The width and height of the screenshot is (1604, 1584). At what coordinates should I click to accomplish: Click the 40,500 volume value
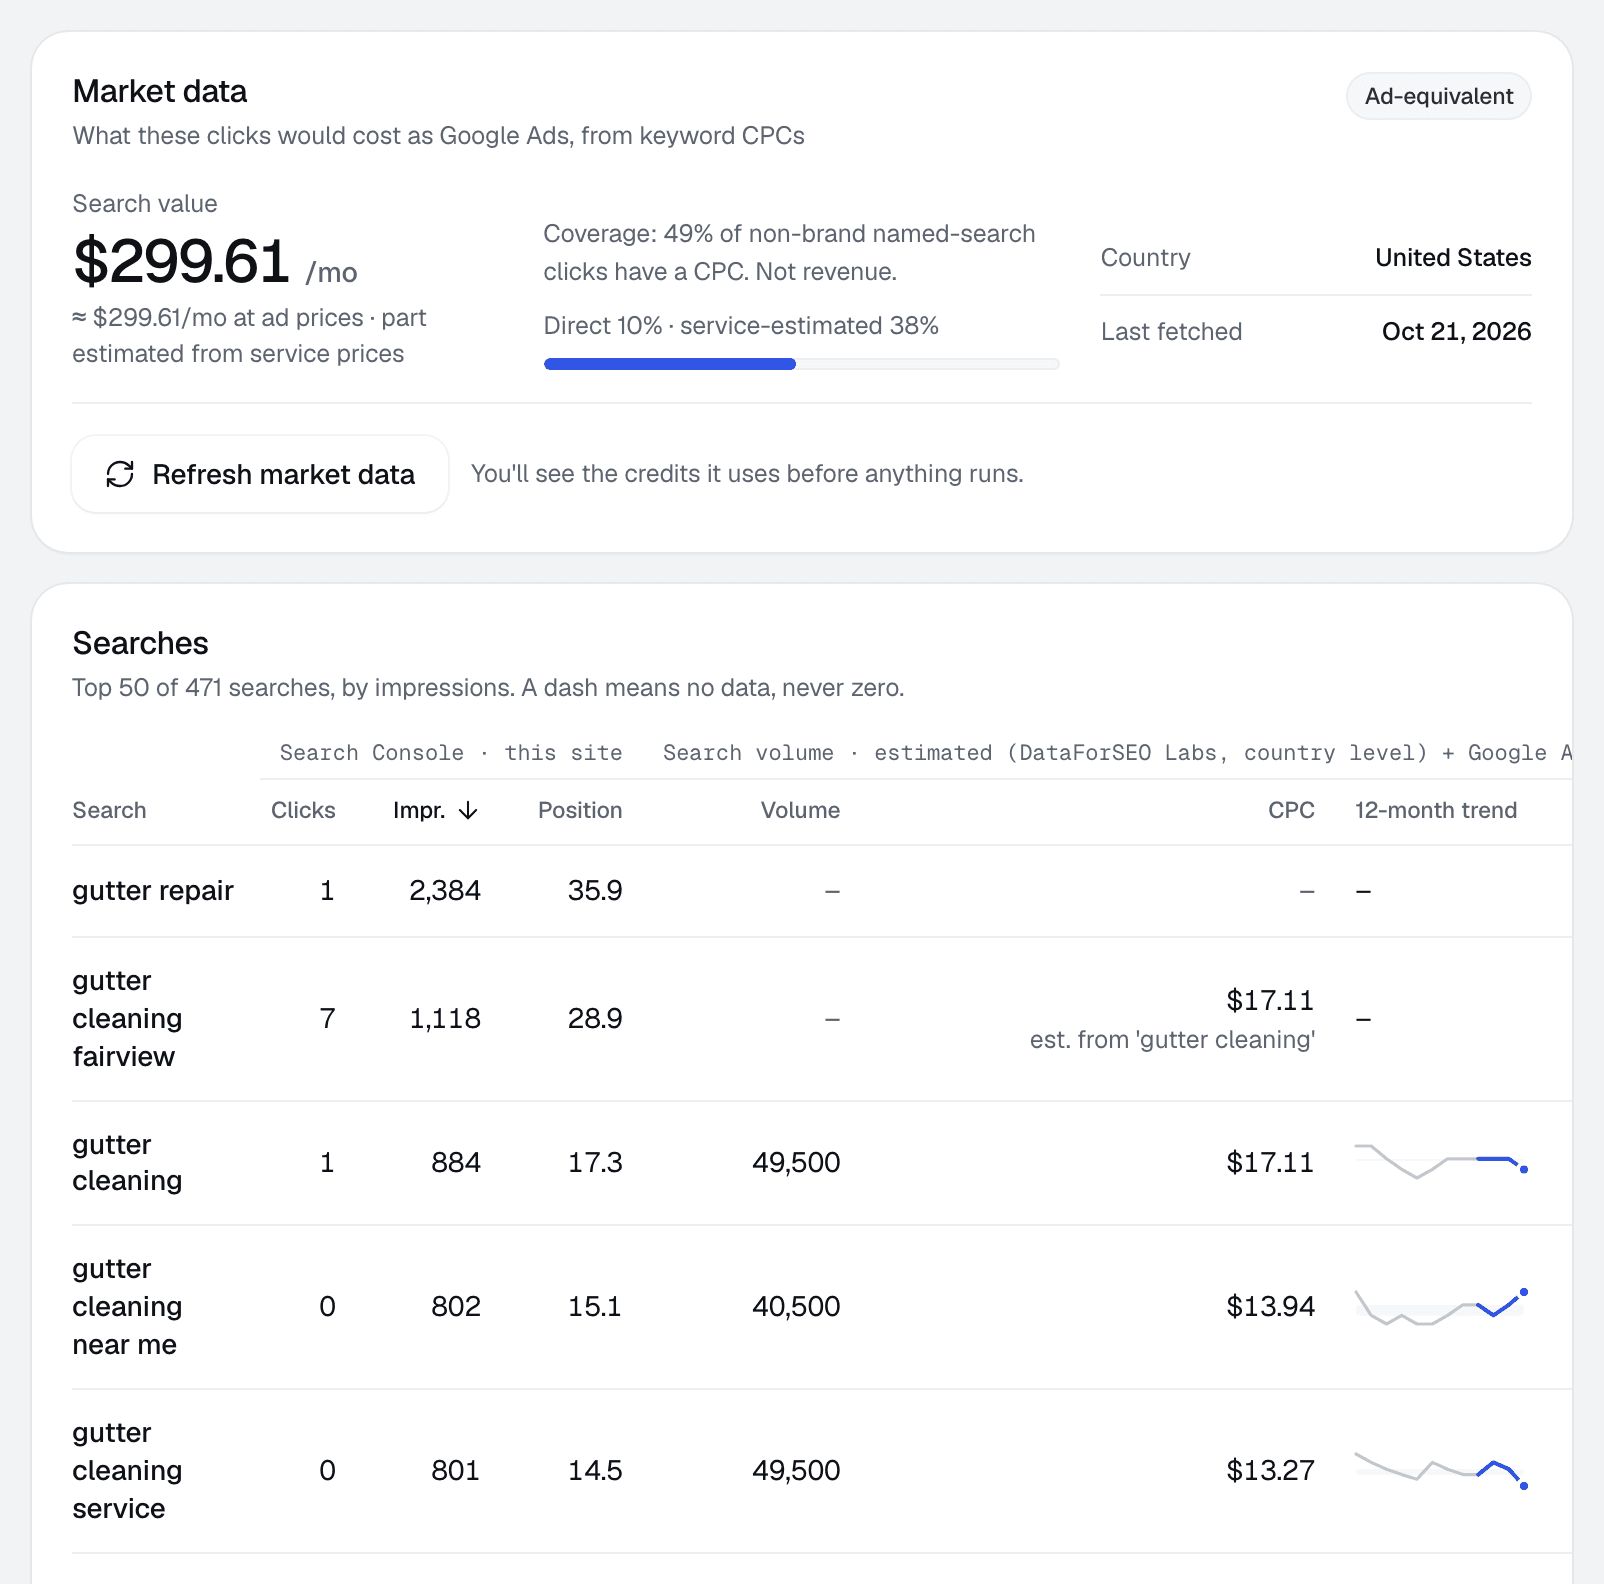pos(796,1306)
